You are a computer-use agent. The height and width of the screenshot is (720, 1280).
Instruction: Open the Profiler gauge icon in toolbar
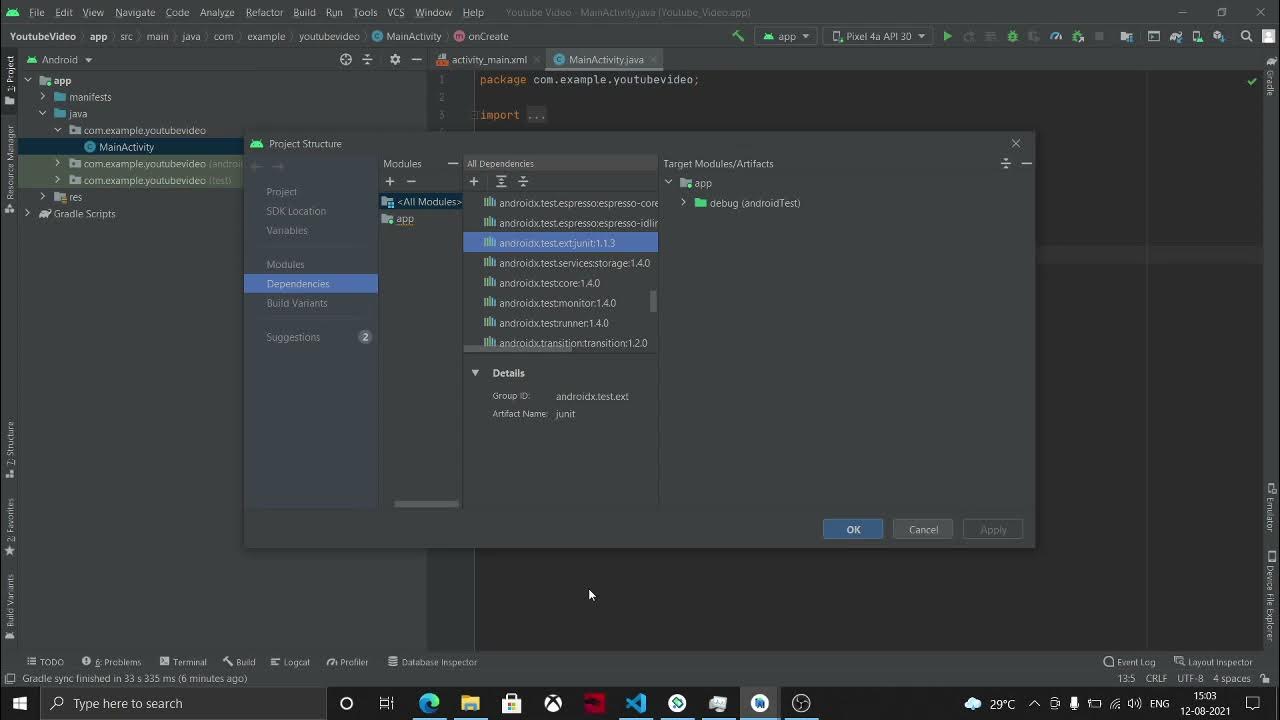(1056, 36)
